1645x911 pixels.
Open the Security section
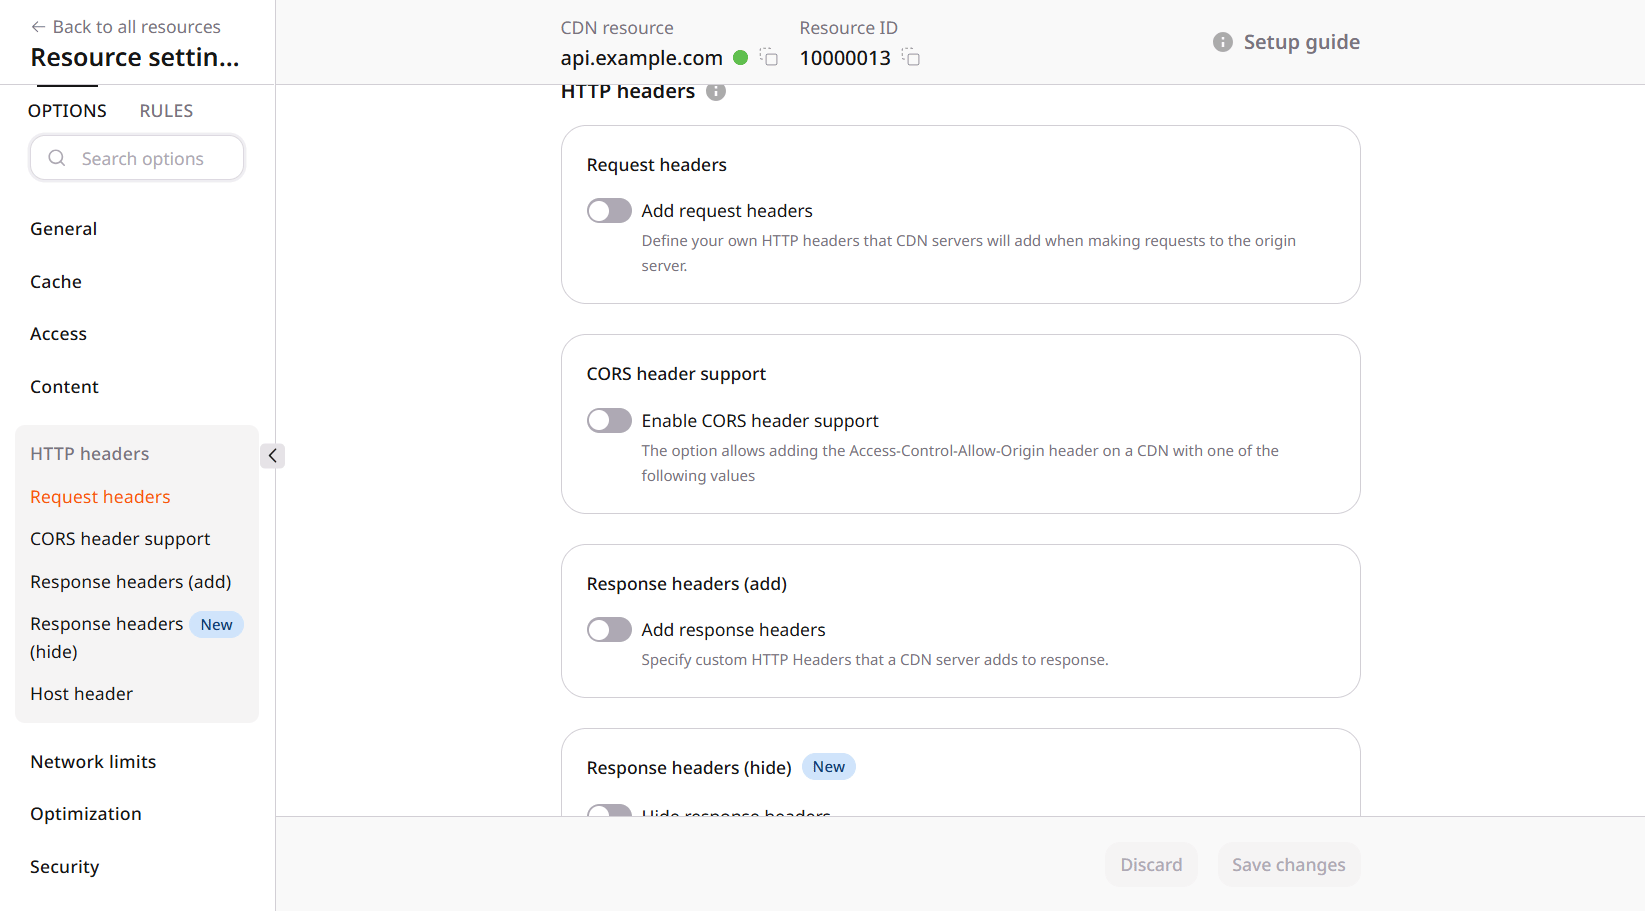tap(65, 867)
